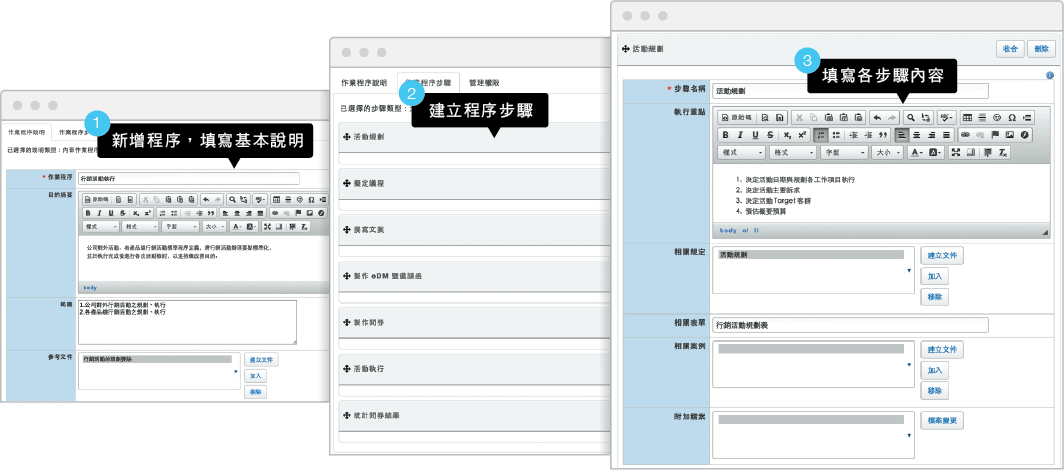
Task: Insert special character (Ω) in 目的摘要 editor
Action: pos(311,200)
